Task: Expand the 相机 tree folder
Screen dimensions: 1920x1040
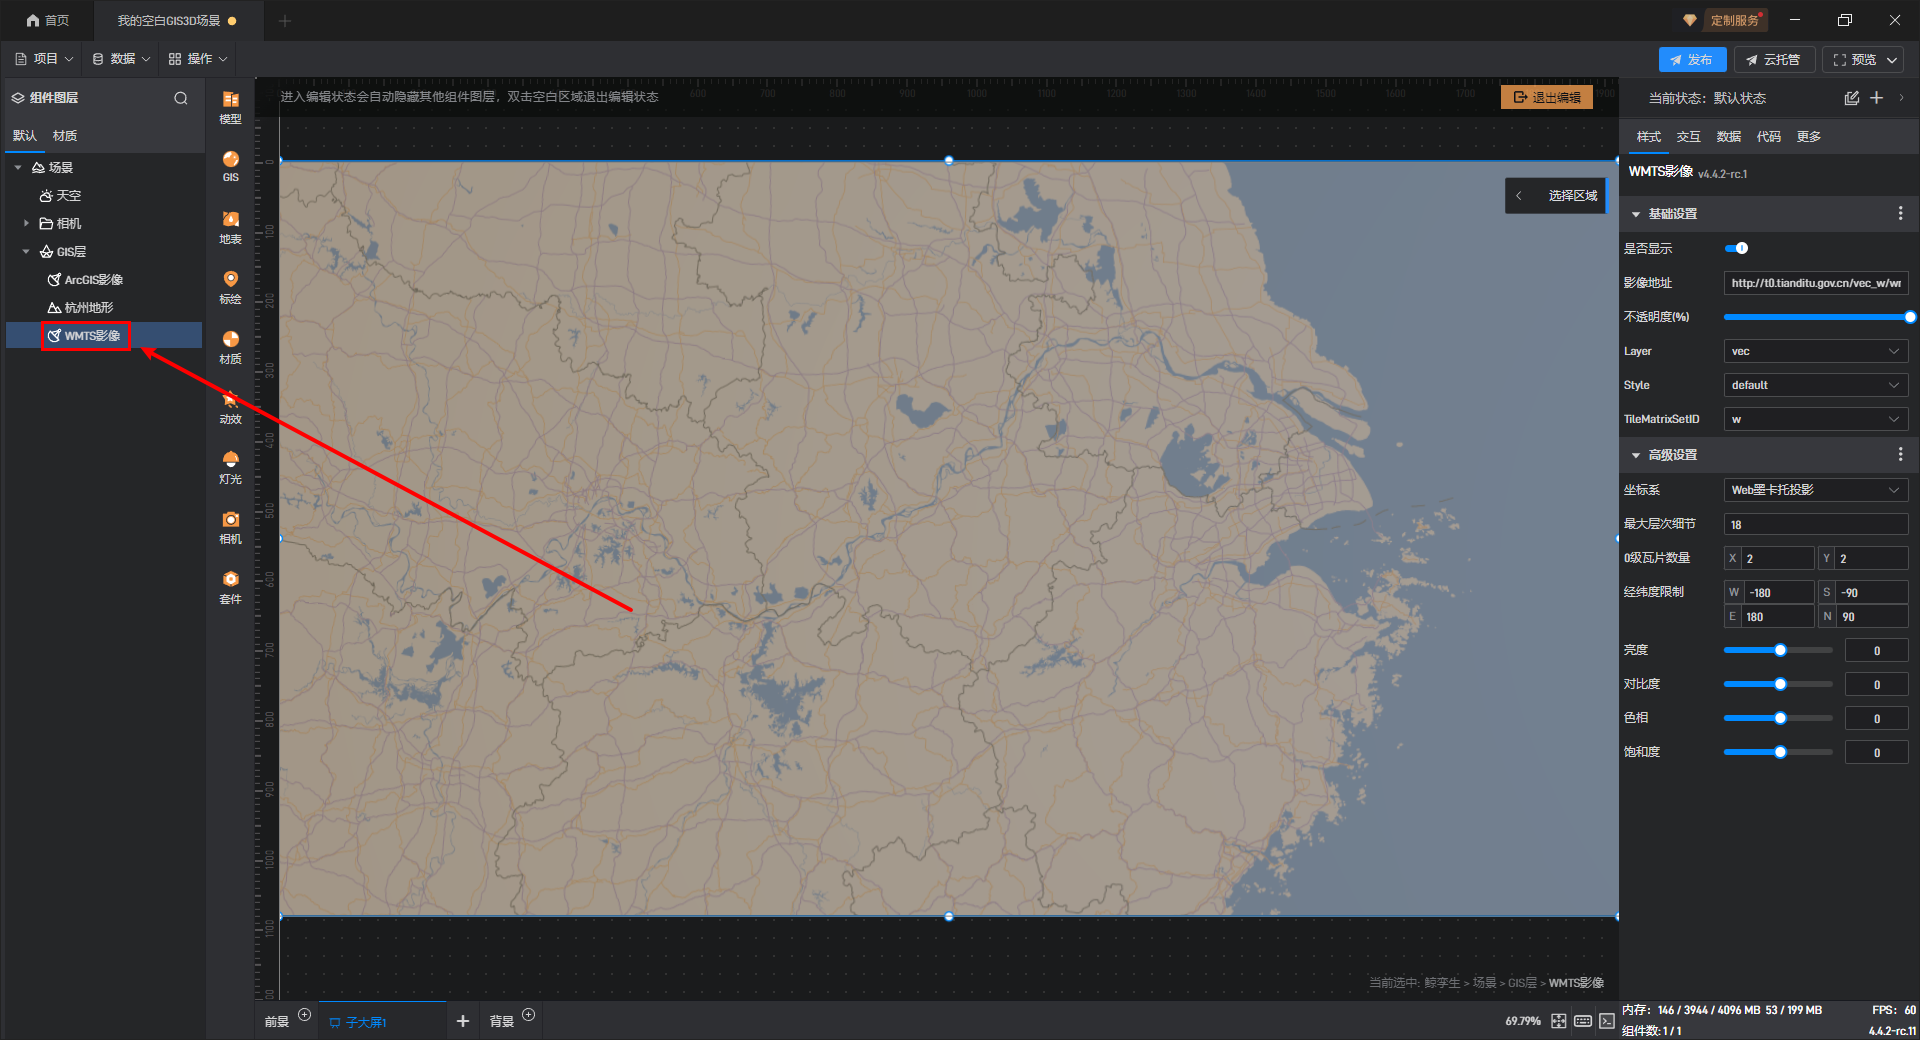Action: 26,223
